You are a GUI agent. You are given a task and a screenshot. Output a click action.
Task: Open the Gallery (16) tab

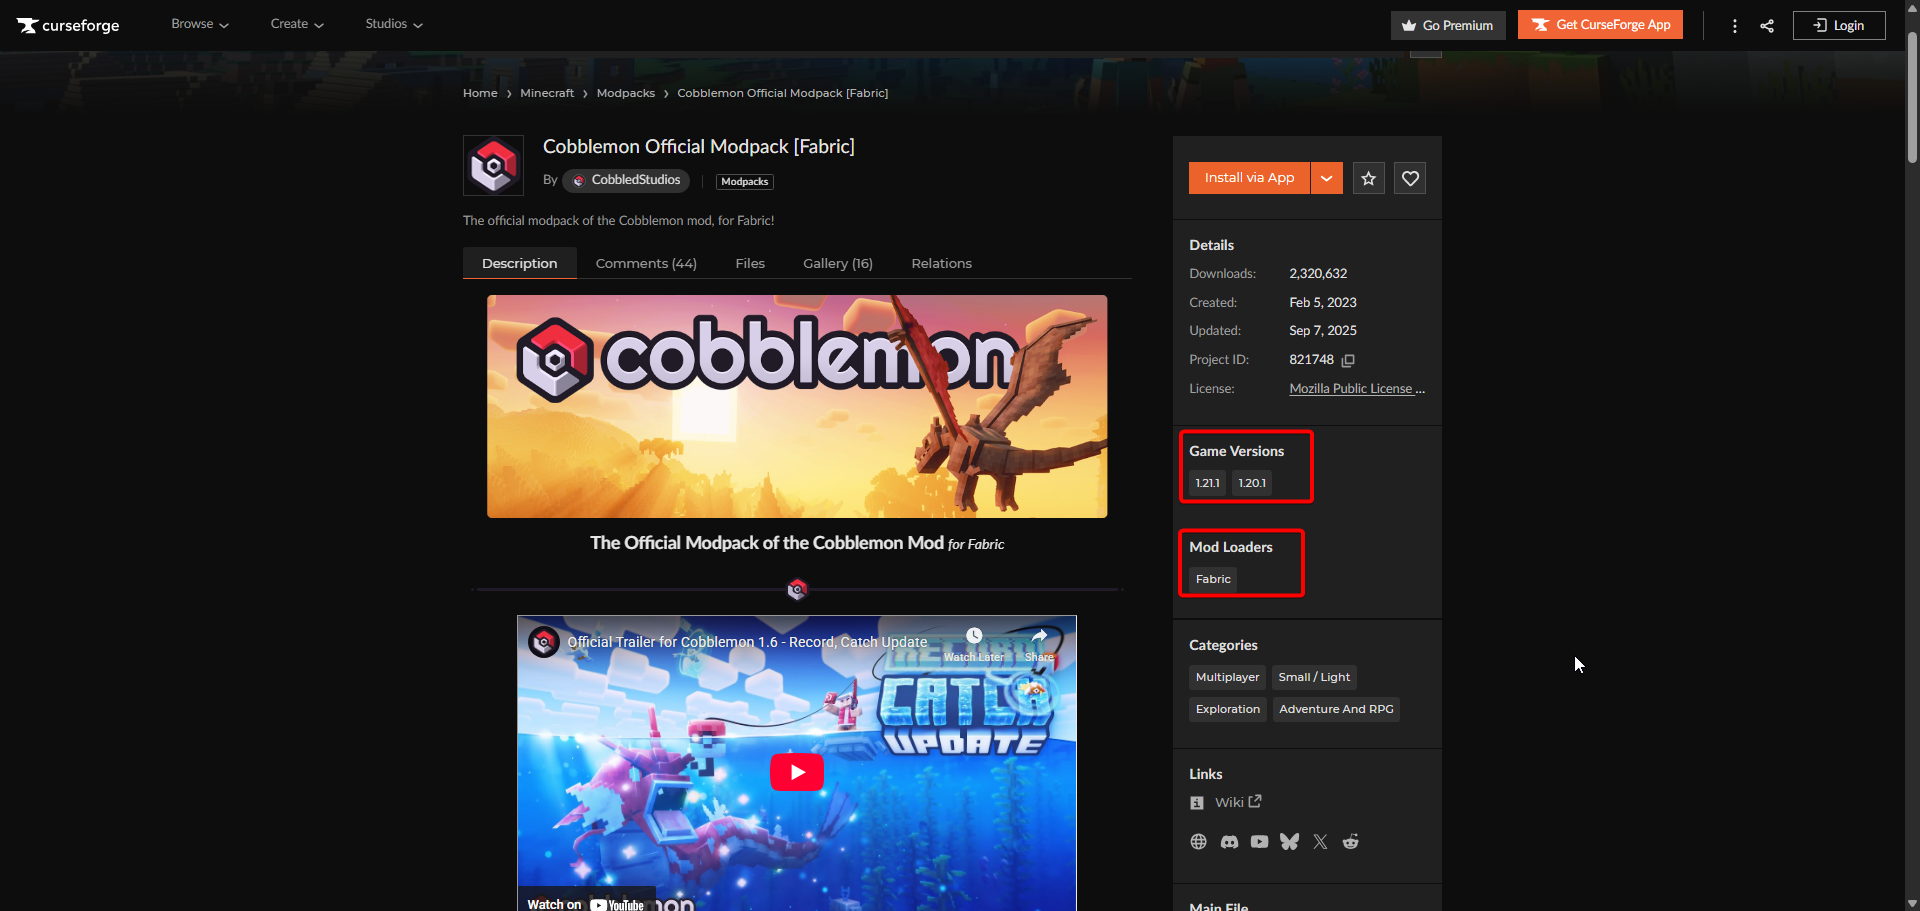click(837, 263)
